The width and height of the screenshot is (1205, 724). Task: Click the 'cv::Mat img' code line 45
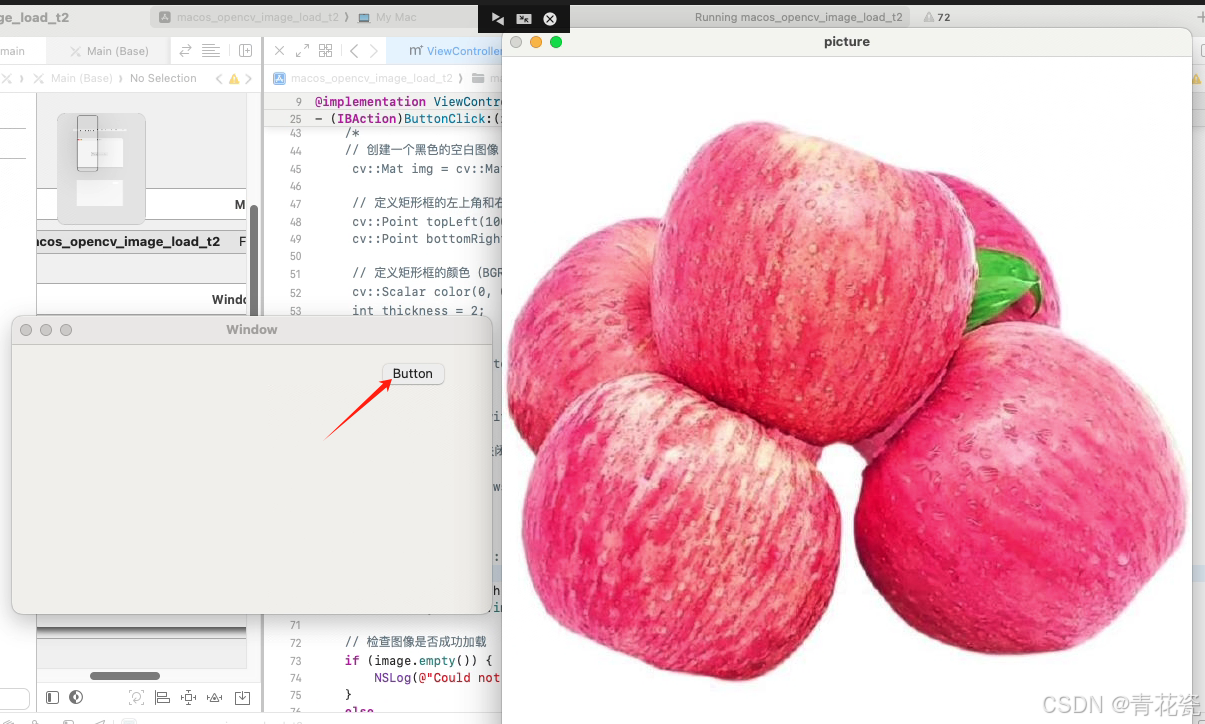point(425,168)
